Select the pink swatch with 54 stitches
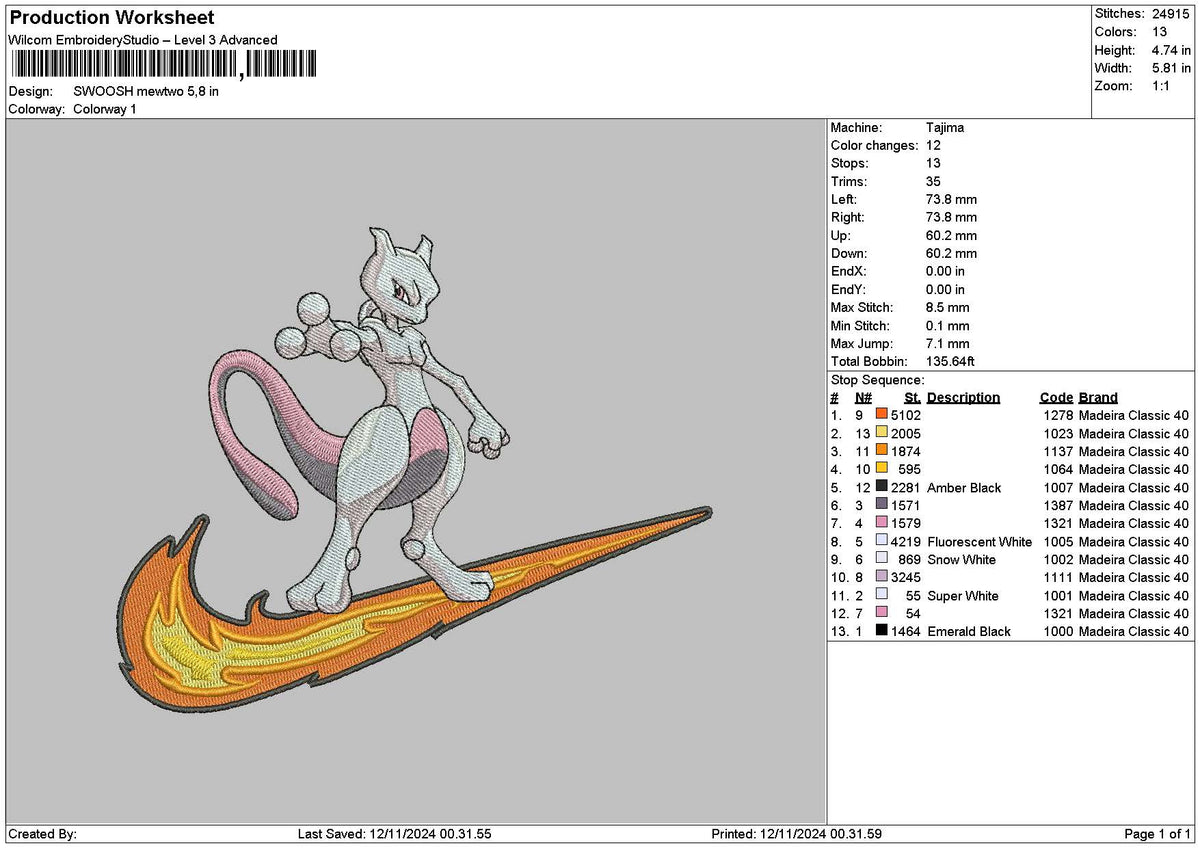 click(882, 613)
